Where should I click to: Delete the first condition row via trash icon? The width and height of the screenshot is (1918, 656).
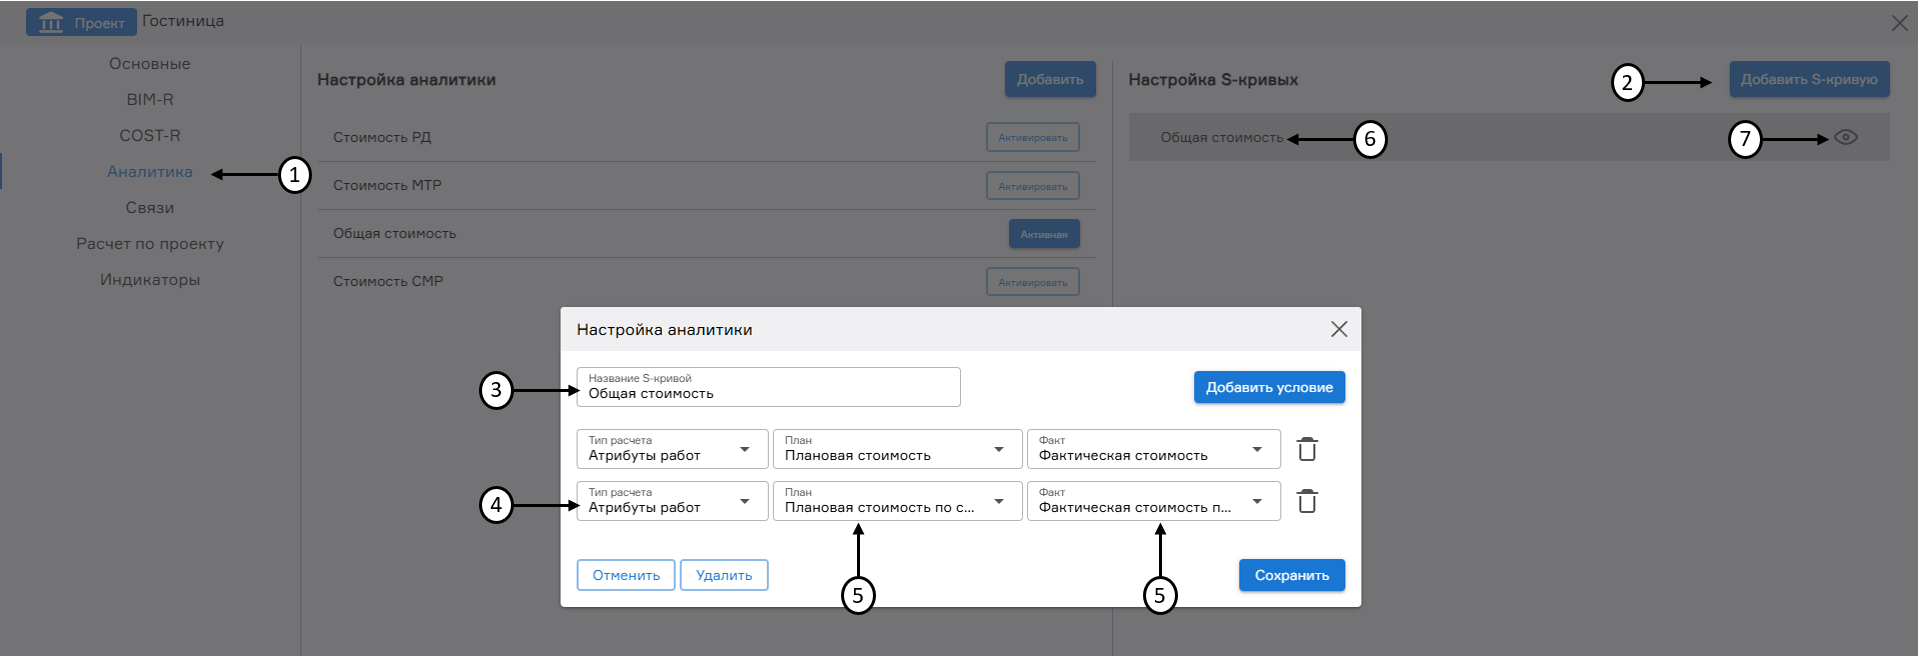tap(1306, 449)
